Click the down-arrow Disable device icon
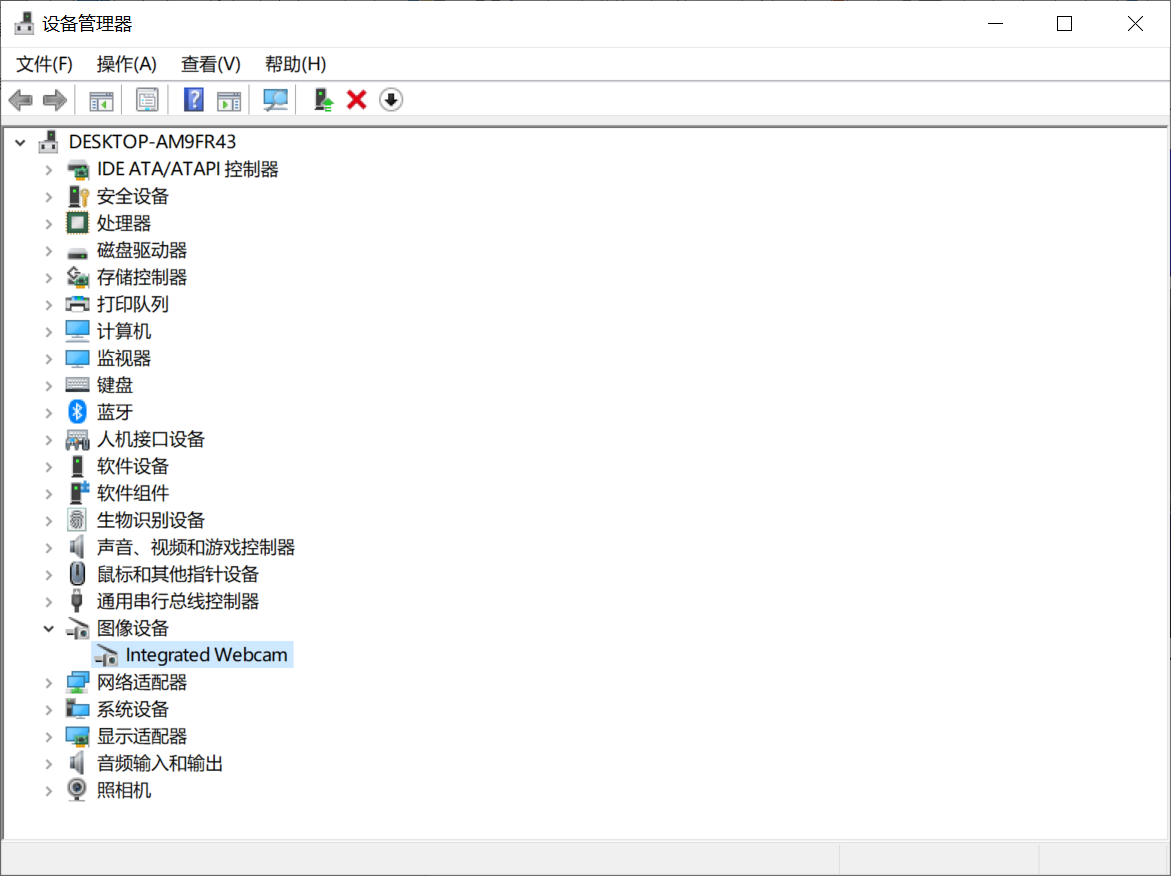Image resolution: width=1171 pixels, height=876 pixels. tap(391, 100)
